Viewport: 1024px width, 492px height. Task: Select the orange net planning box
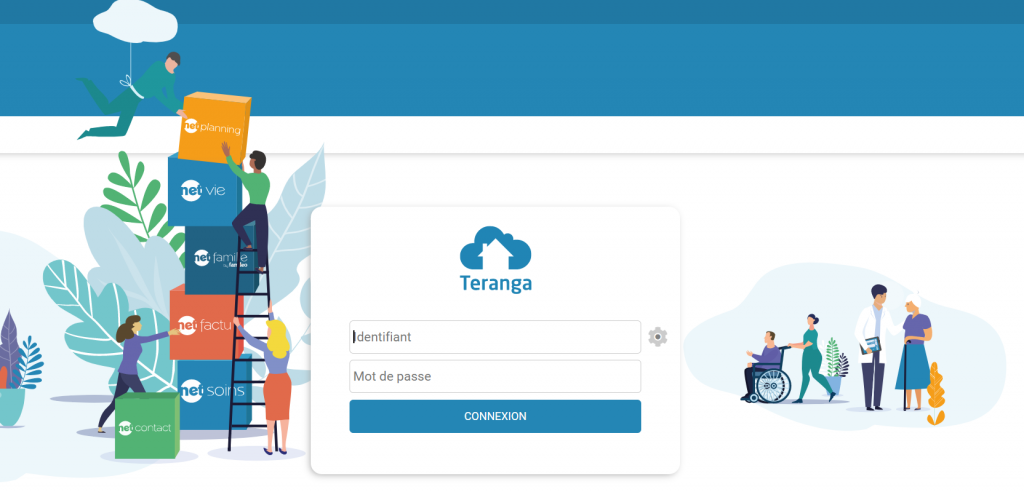(x=212, y=127)
